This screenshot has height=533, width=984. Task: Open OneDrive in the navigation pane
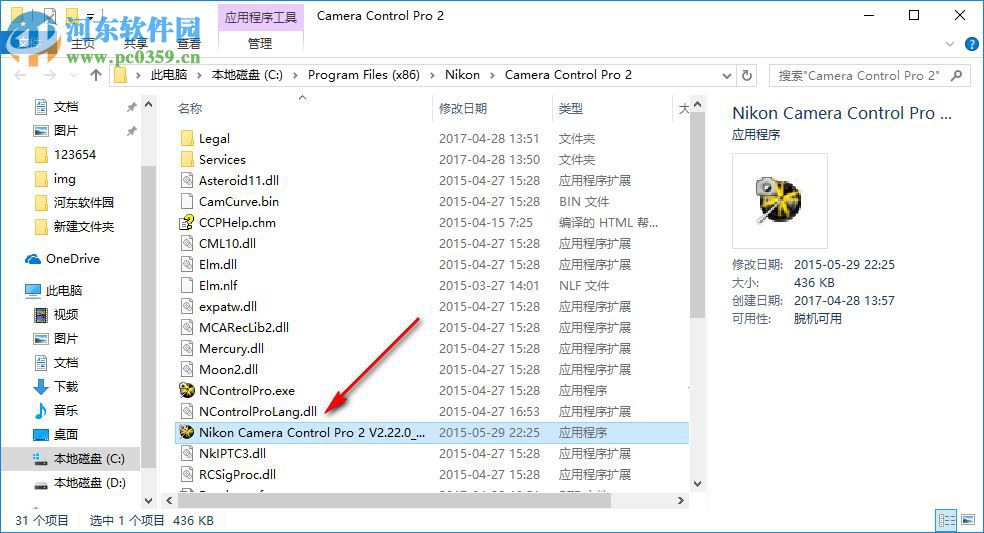63,259
